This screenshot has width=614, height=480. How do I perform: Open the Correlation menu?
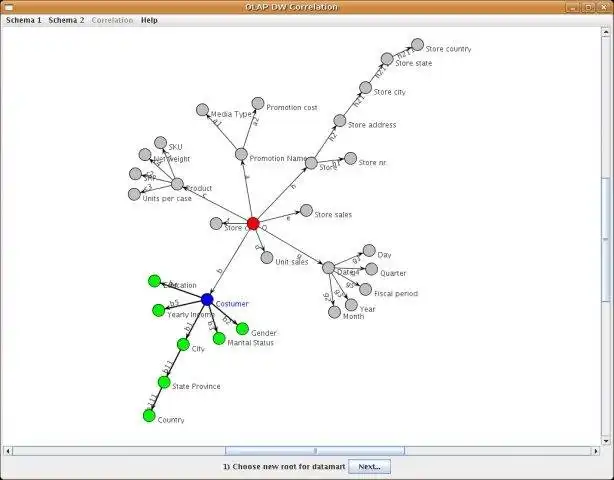[112, 20]
